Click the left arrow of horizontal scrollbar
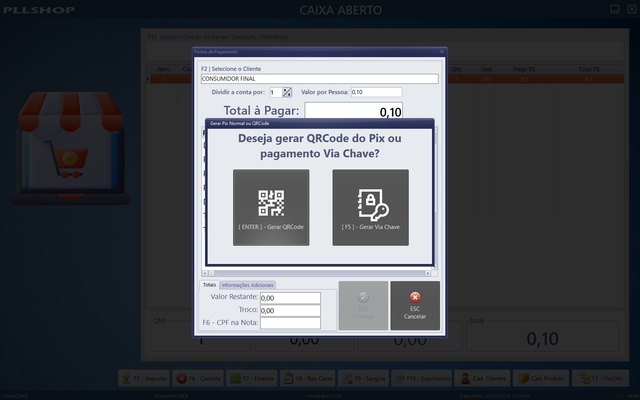Image resolution: width=640 pixels, height=400 pixels. (x=205, y=273)
